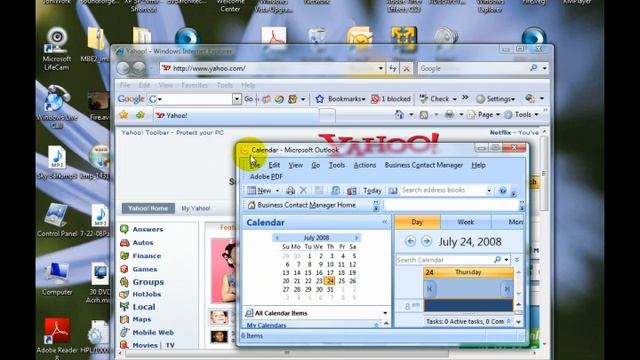Open Google toolbar search box dropdown
The height and width of the screenshot is (360, 640).
237,99
